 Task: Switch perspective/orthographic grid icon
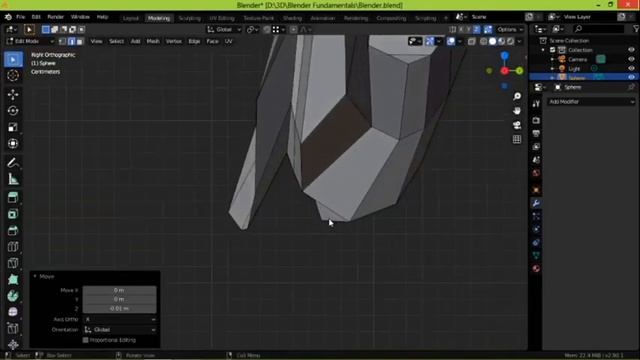click(x=517, y=139)
